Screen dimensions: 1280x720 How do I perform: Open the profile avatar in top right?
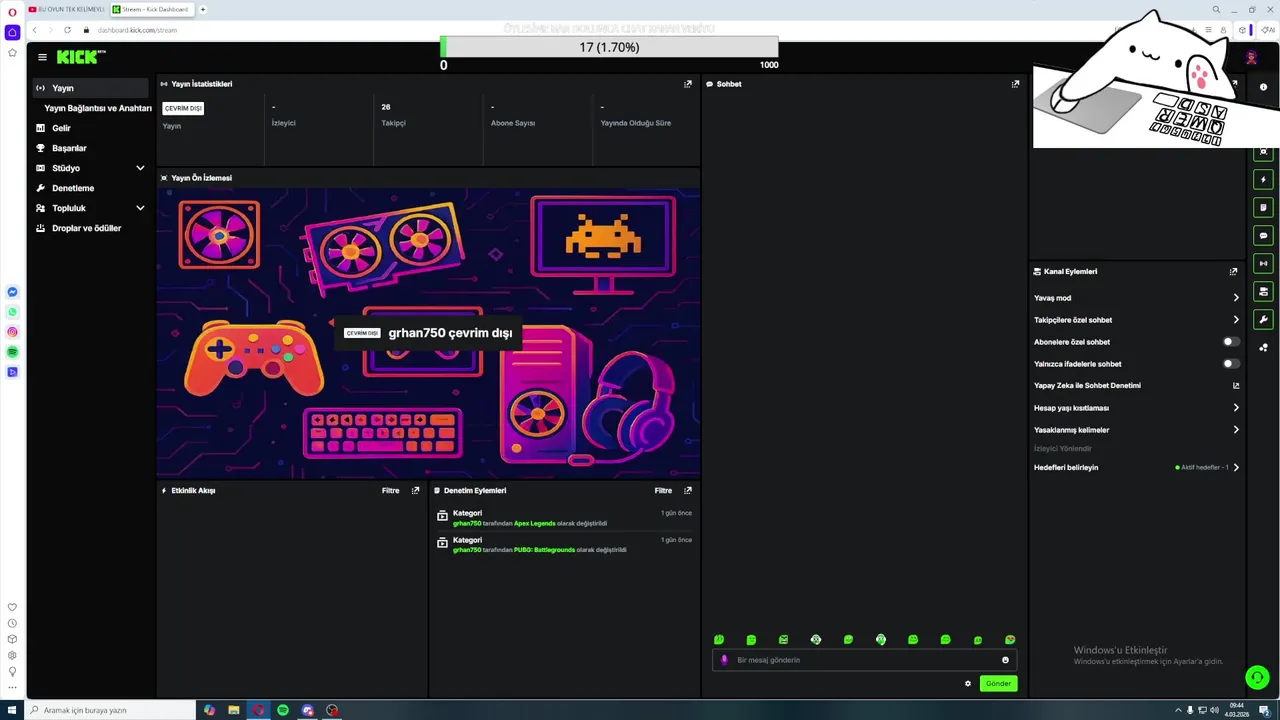click(x=1250, y=57)
